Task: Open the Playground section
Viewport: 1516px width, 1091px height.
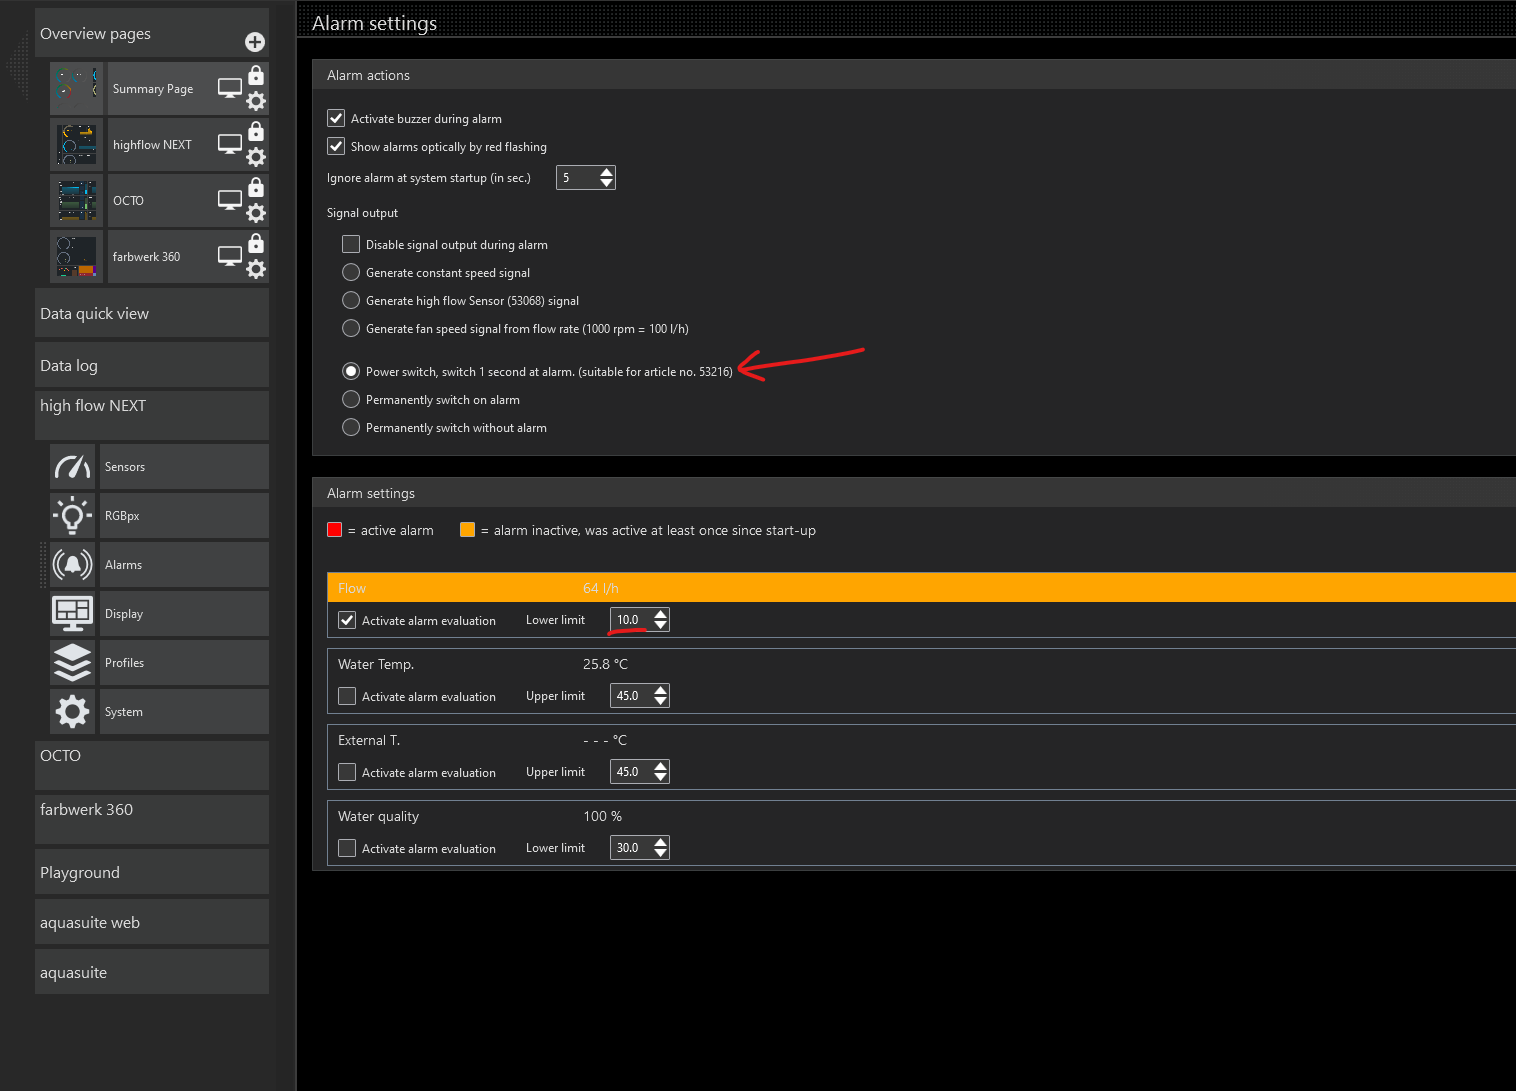Action: pos(152,873)
